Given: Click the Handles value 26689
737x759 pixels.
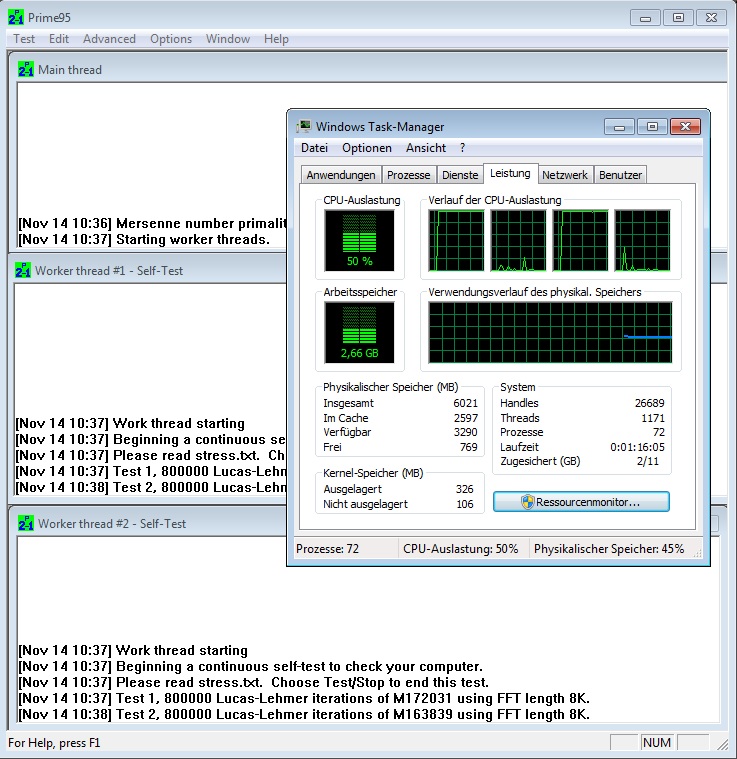Looking at the screenshot, I should [x=649, y=403].
